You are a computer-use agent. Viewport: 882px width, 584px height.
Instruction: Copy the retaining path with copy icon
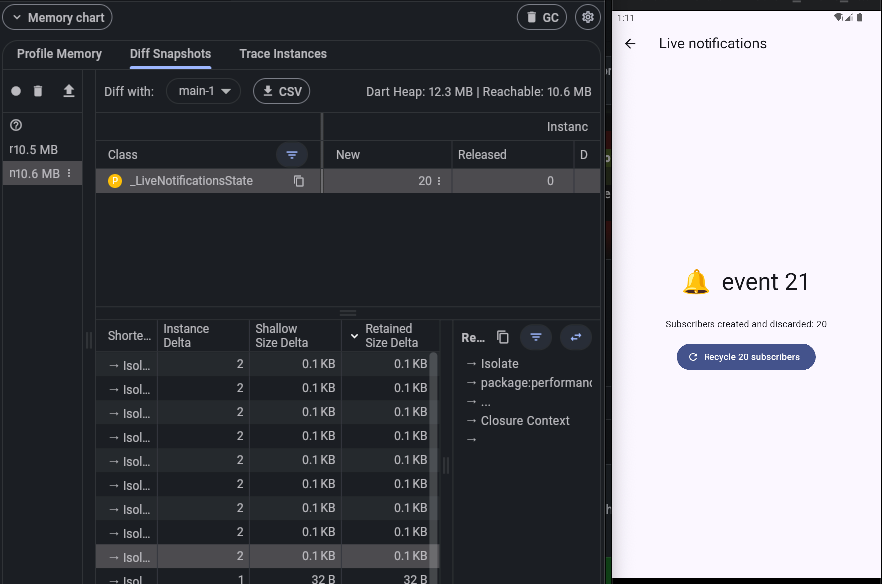point(502,337)
